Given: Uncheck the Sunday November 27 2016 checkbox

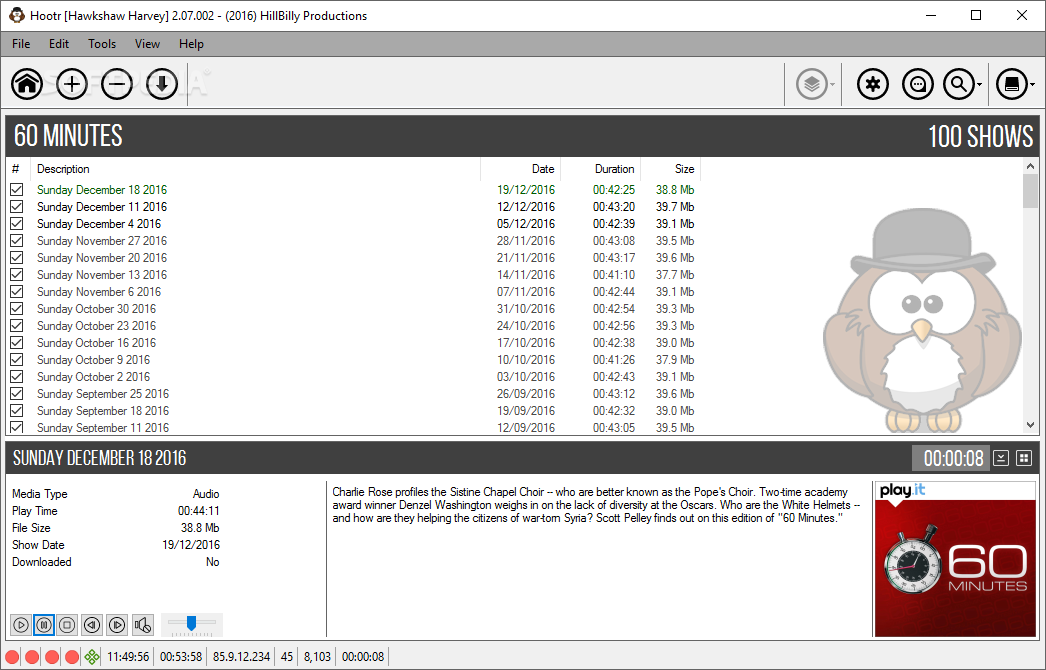Looking at the screenshot, I should point(17,241).
